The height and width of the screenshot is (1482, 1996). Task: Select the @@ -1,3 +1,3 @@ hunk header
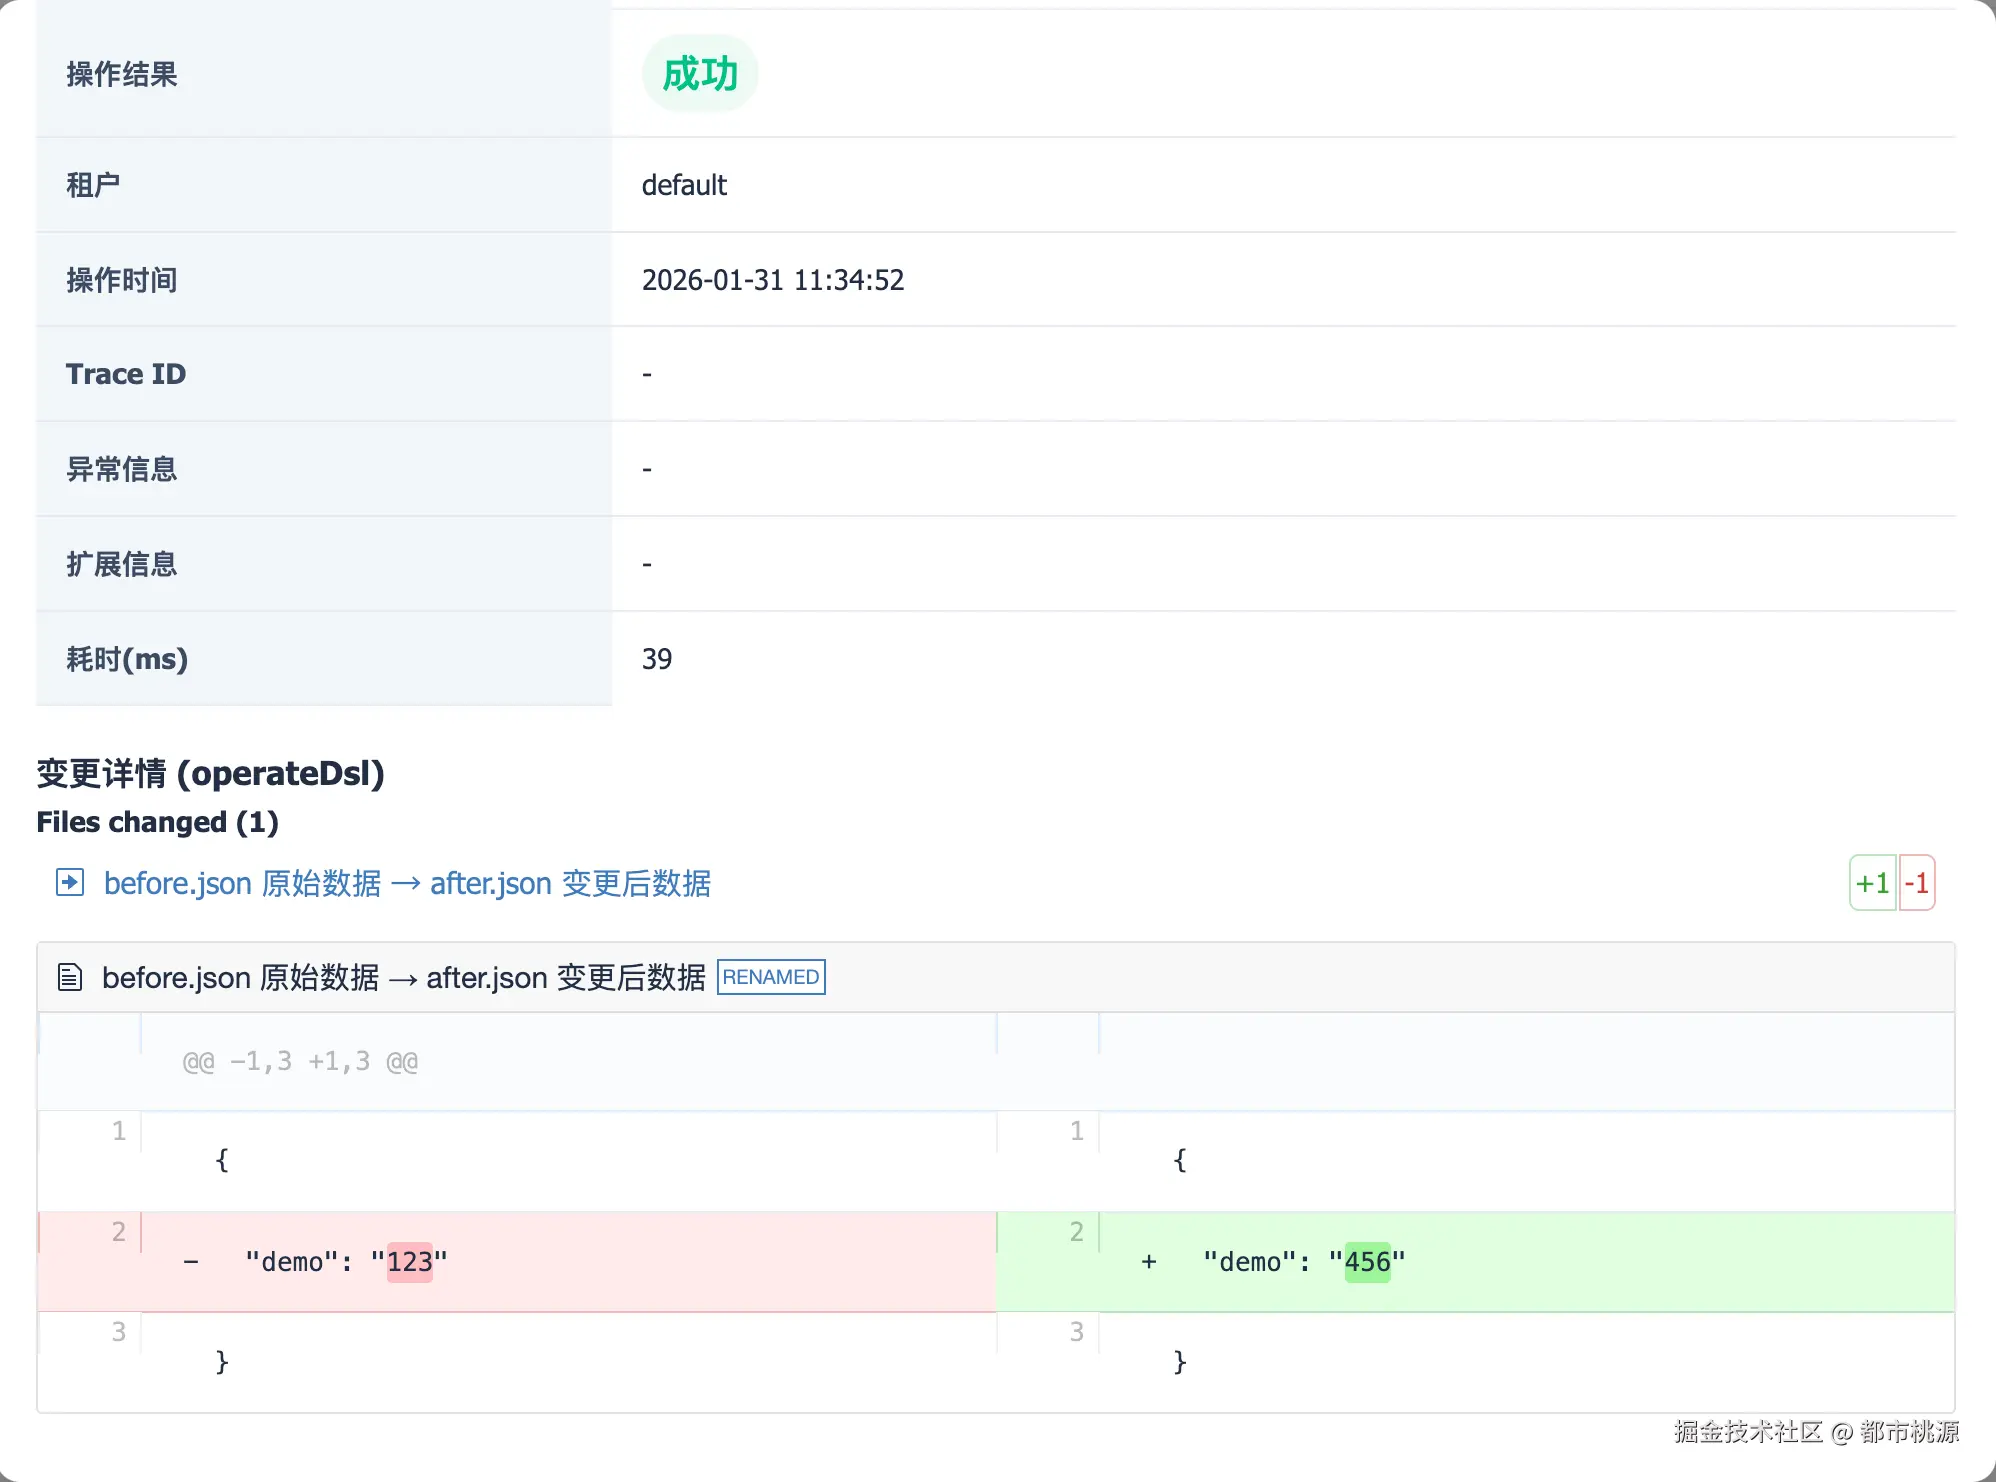tap(300, 1061)
